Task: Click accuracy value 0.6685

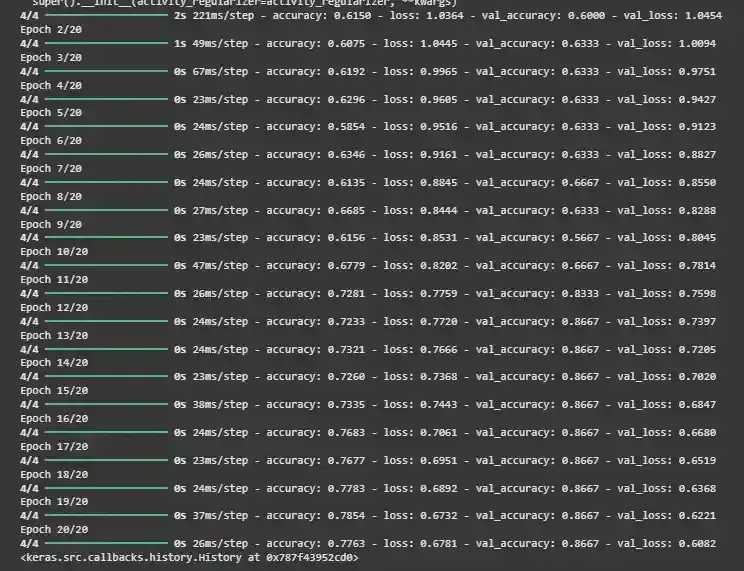Action: click(346, 211)
